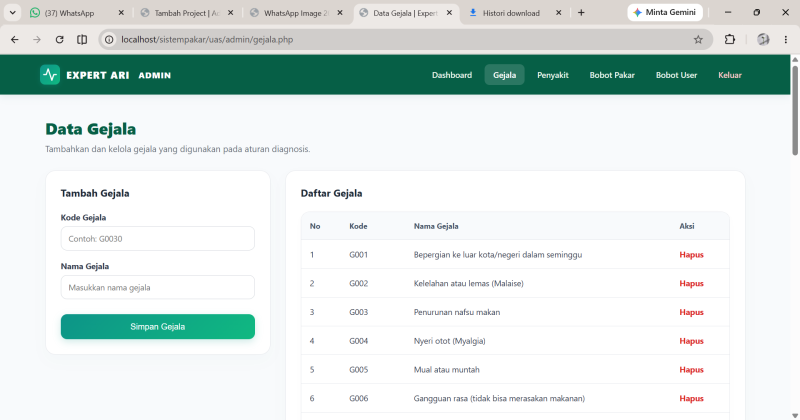Open the Bobot User nav item
Viewport: 800px width, 420px height.
click(x=677, y=75)
